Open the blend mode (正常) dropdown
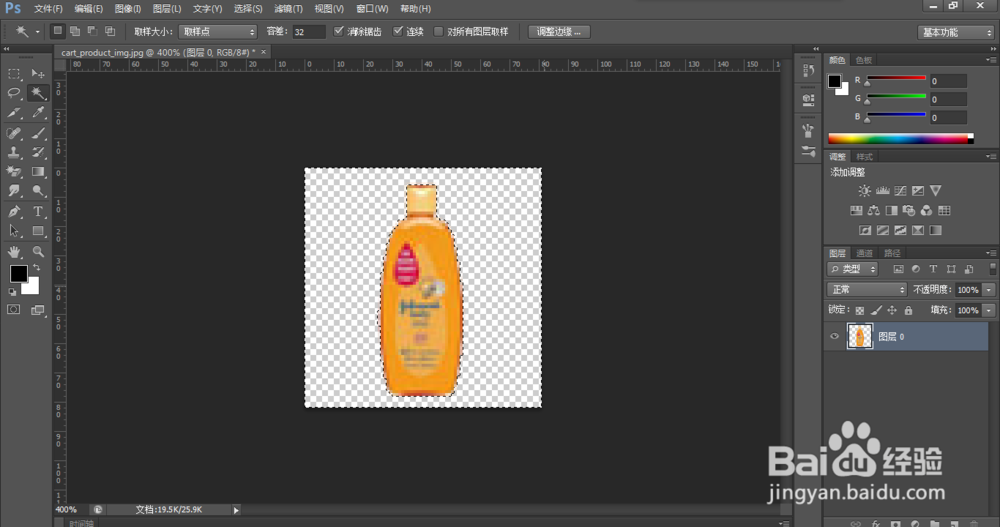The height and width of the screenshot is (527, 1000). (x=867, y=290)
